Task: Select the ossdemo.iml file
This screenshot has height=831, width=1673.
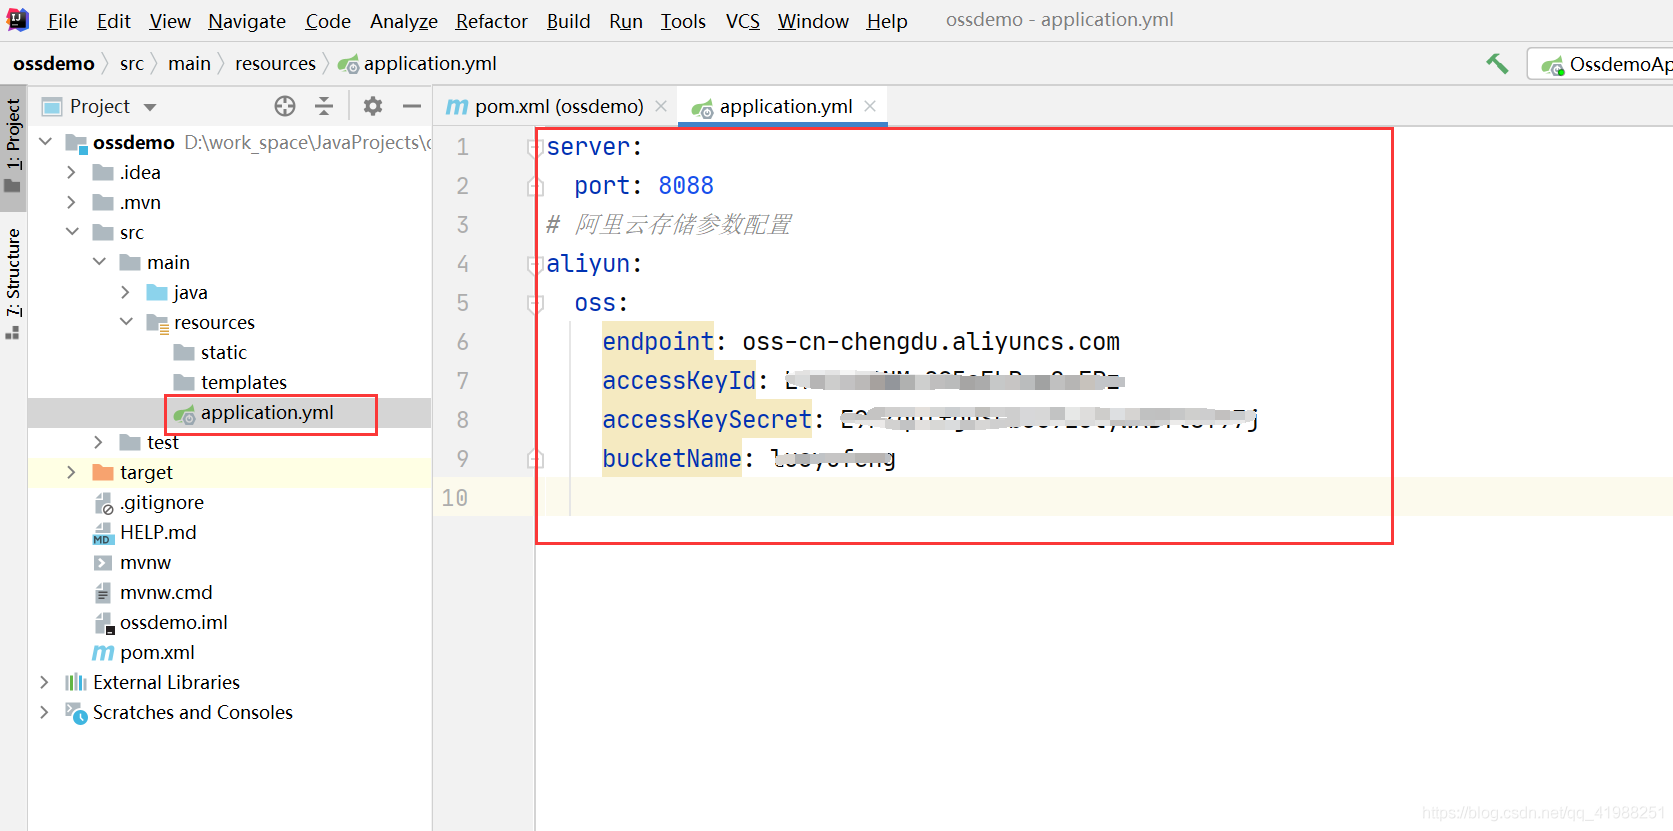Action: pyautogui.click(x=173, y=622)
